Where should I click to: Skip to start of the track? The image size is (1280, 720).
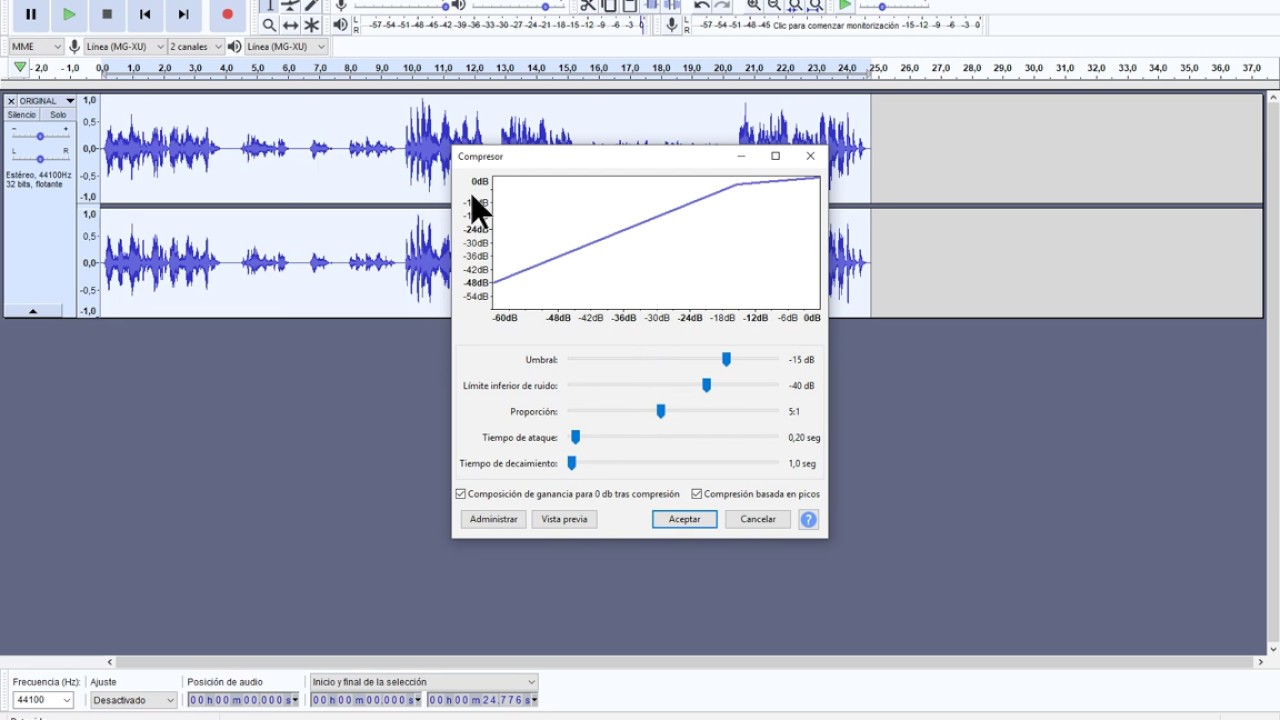point(145,14)
